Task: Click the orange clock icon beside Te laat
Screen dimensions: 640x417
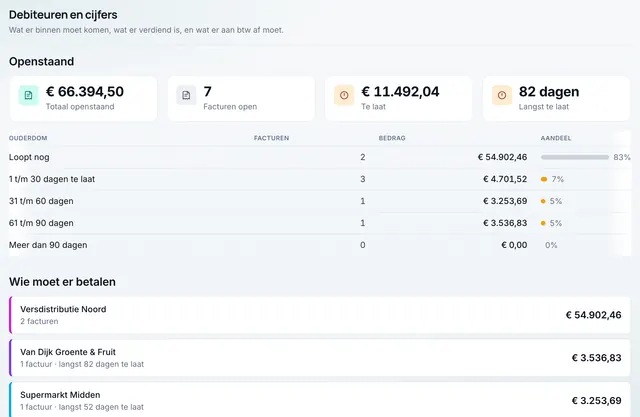Action: [344, 95]
